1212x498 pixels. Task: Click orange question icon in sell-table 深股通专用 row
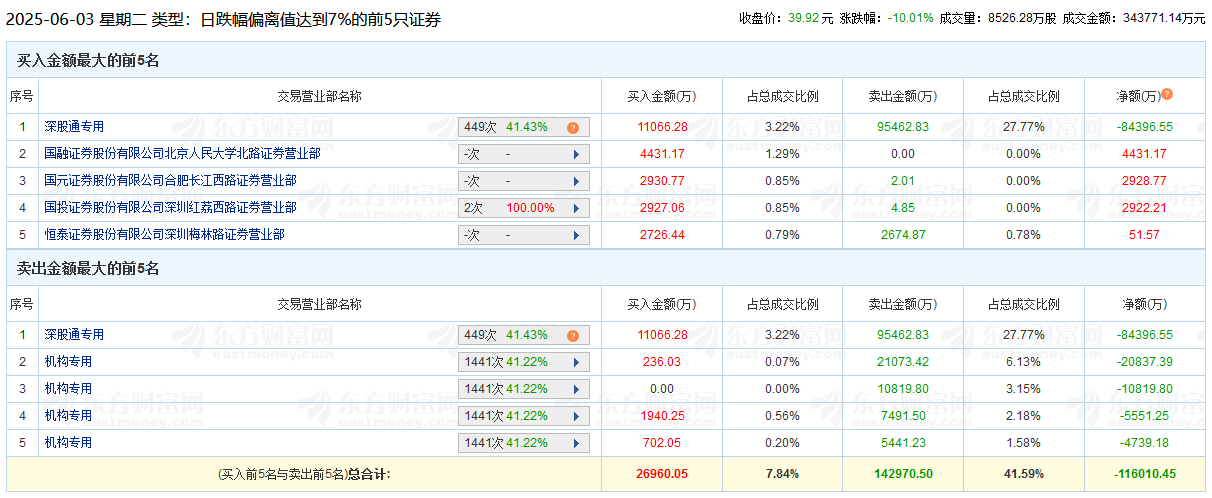573,336
